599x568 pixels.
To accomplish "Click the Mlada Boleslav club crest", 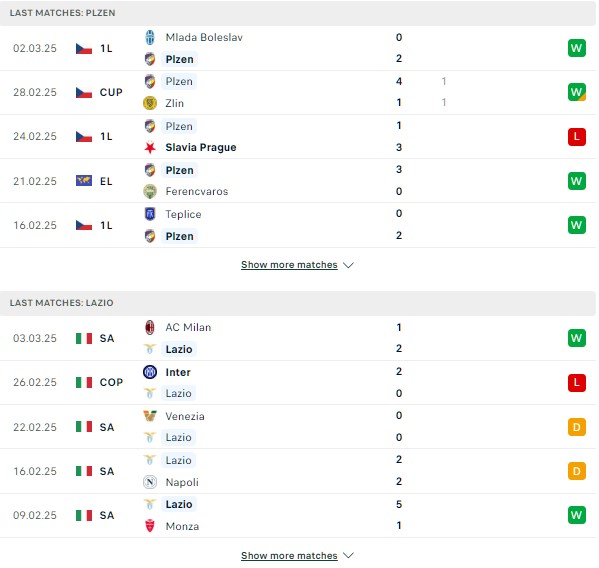I will coord(150,37).
